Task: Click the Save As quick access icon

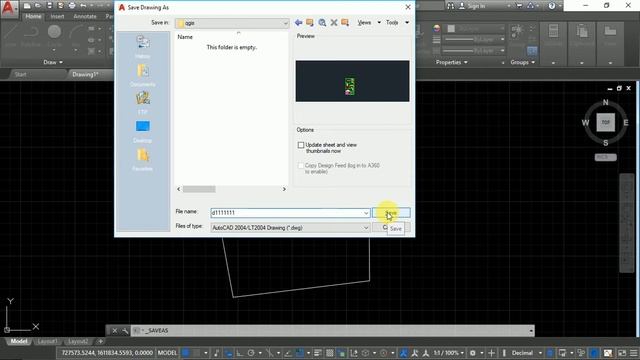Action: (x=60, y=6)
